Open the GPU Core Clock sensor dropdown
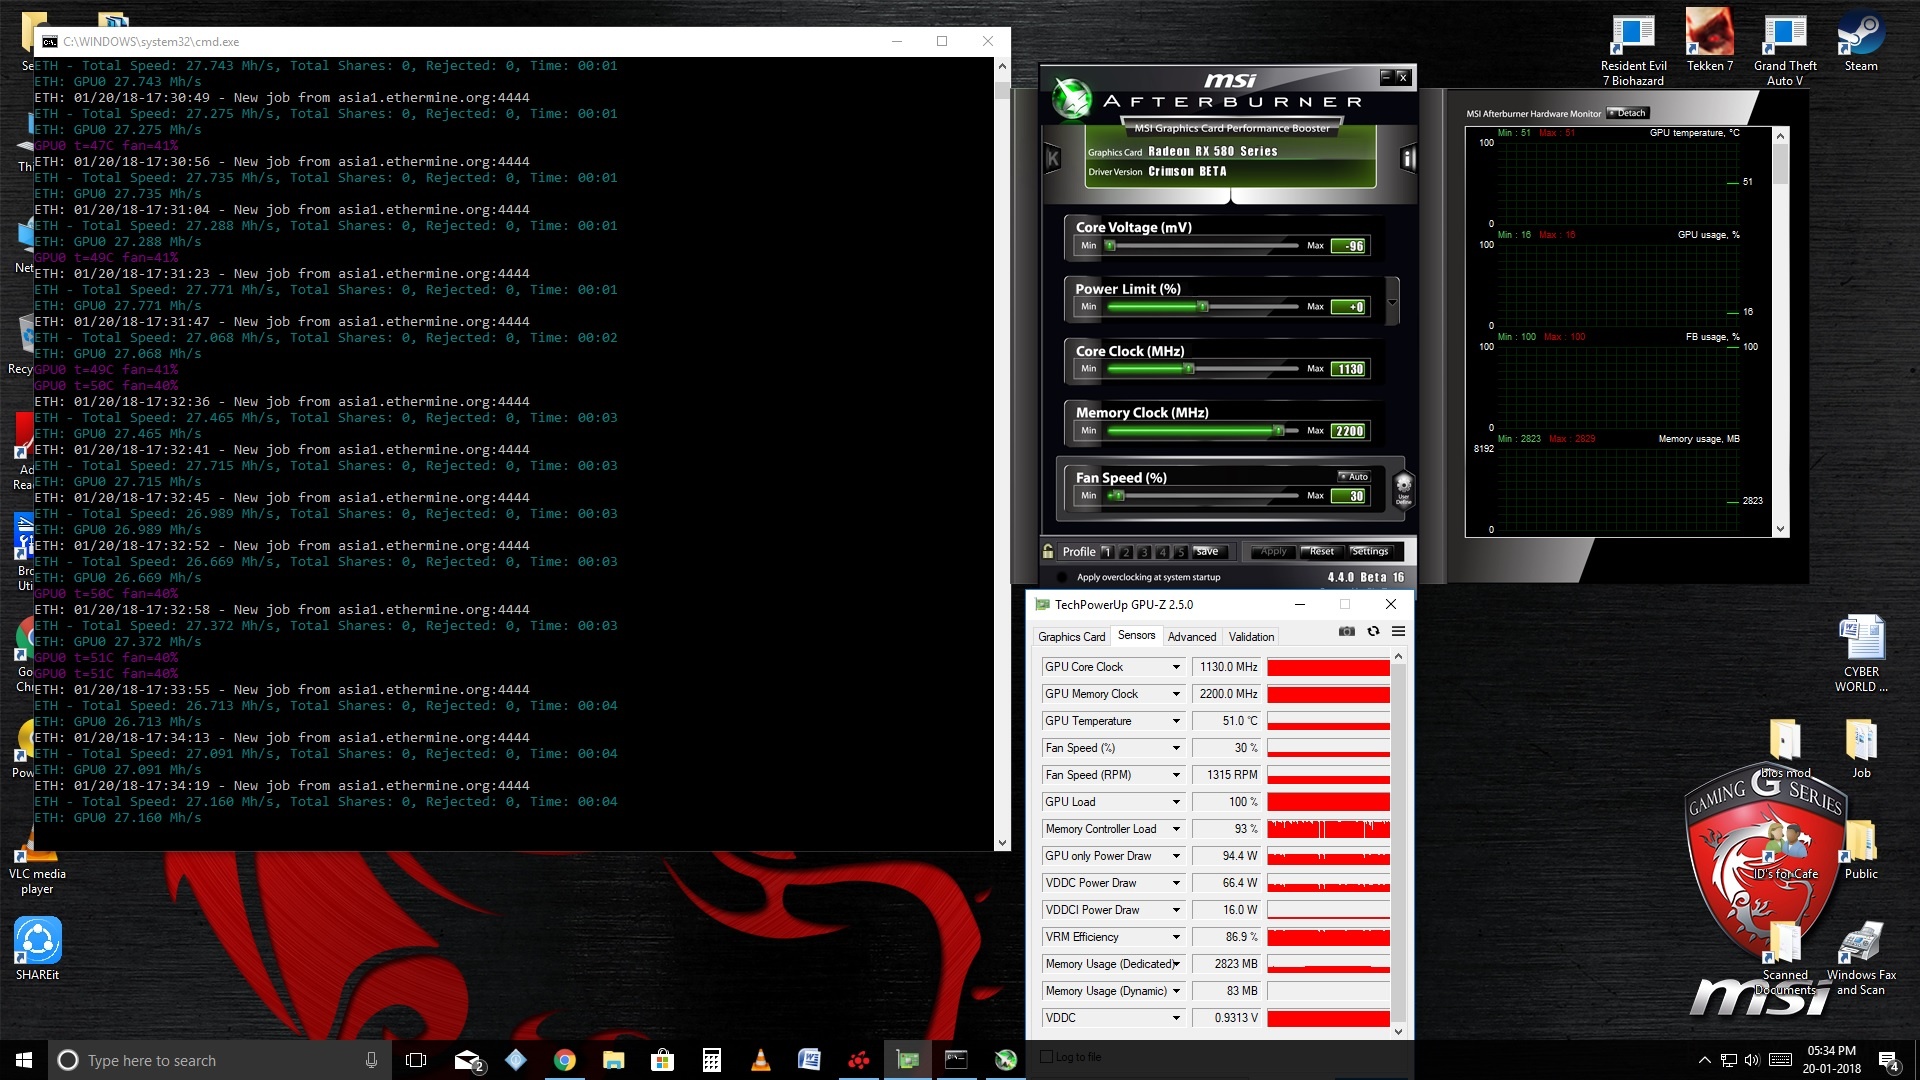This screenshot has height=1080, width=1920. pyautogui.click(x=1176, y=667)
